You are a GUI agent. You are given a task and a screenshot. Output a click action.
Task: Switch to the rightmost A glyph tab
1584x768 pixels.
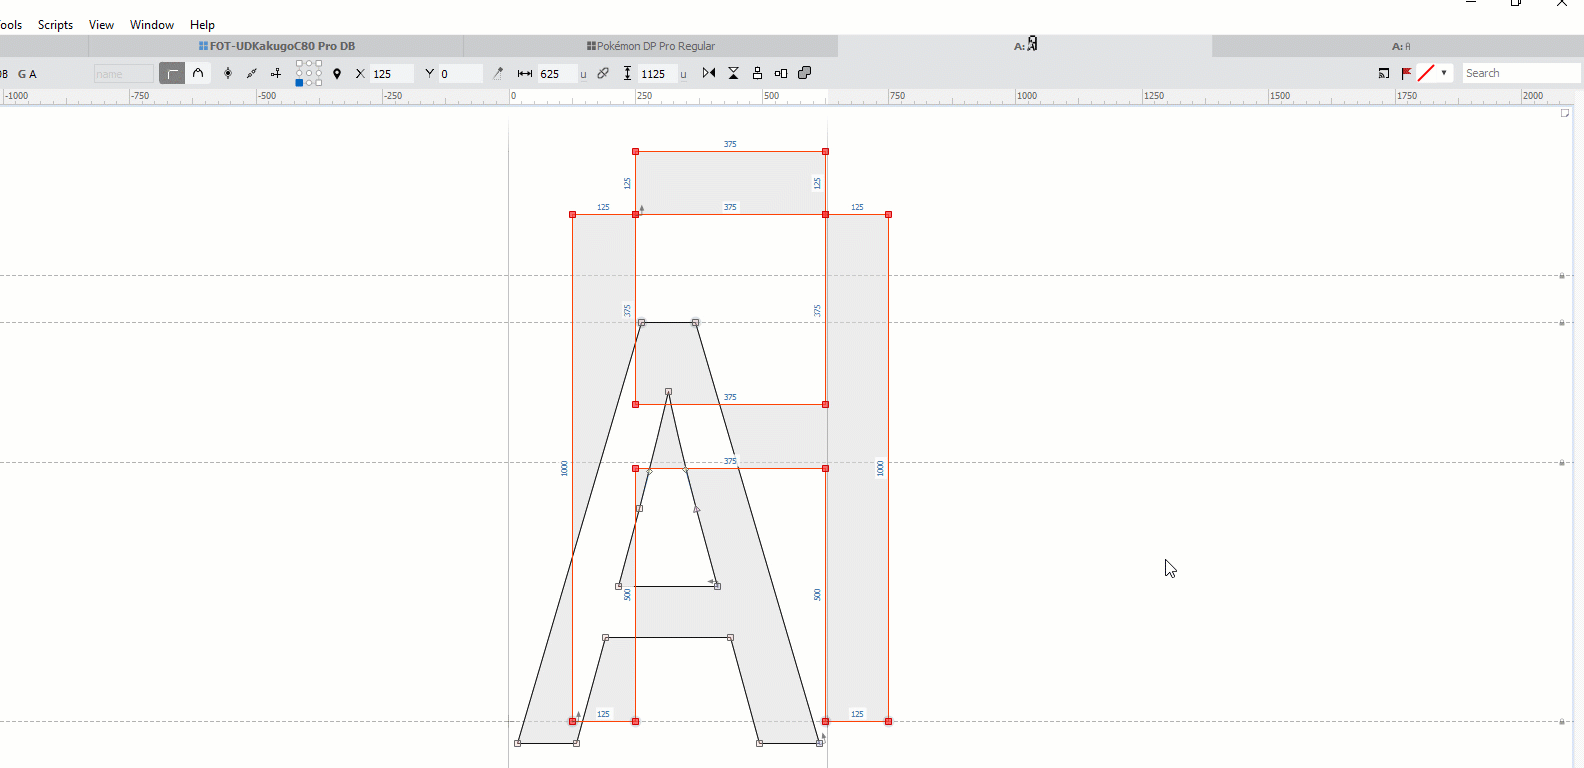(1399, 46)
